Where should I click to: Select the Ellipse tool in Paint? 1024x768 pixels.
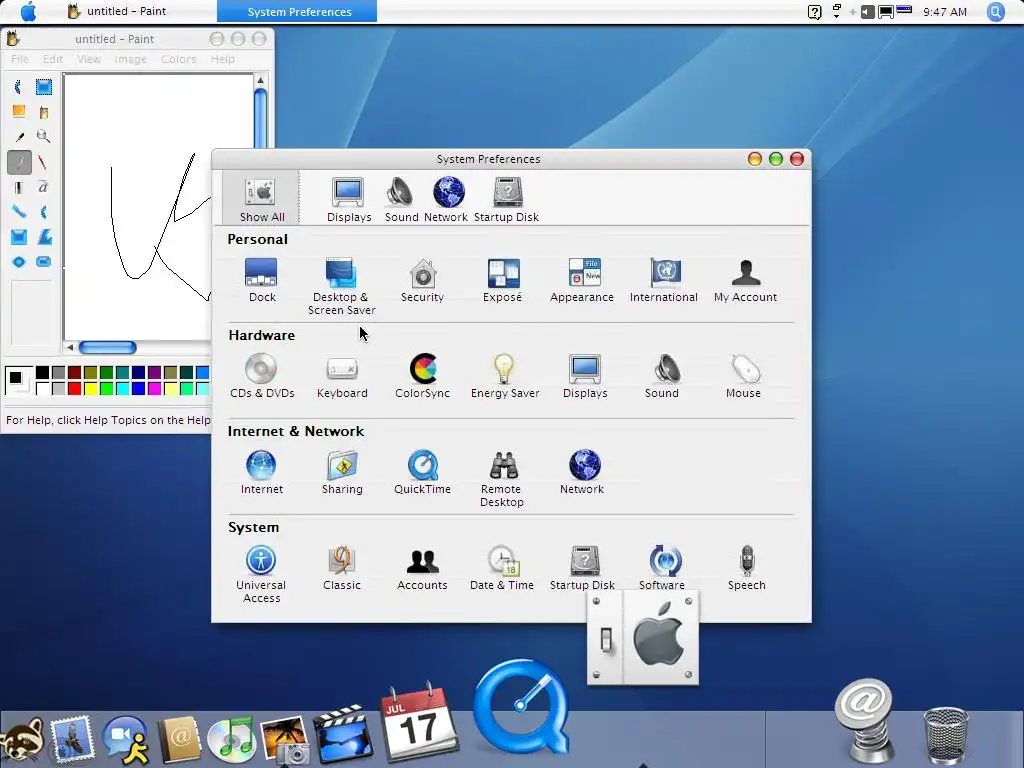point(18,262)
